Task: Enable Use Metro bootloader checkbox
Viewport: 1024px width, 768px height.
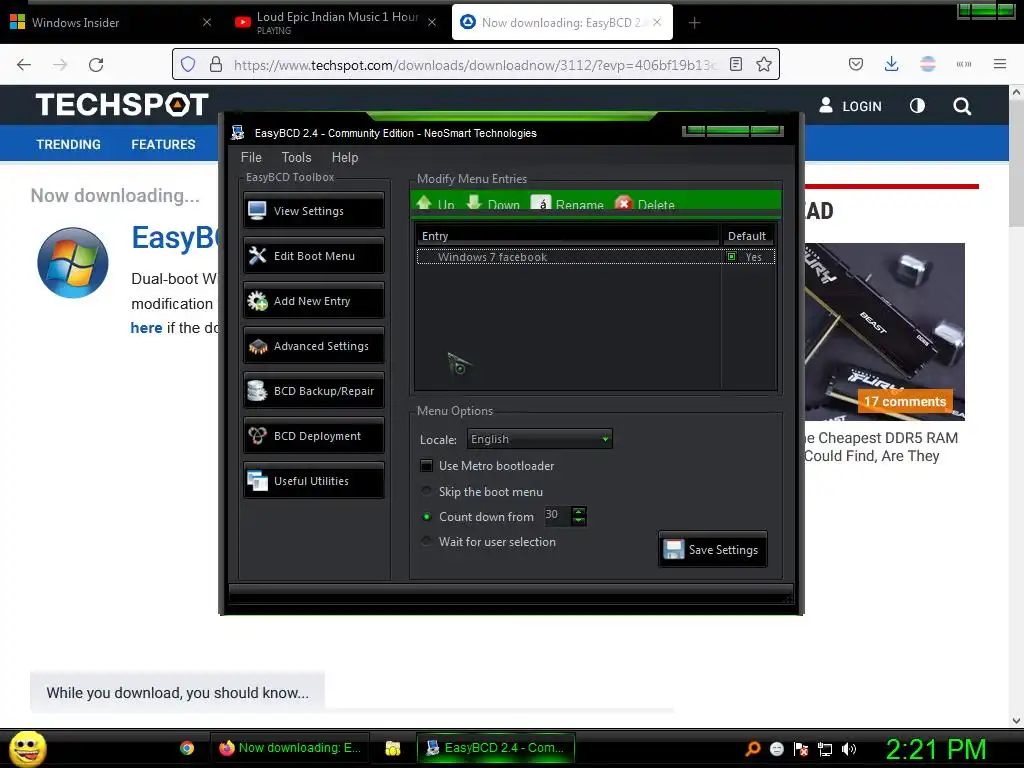Action: (426, 466)
